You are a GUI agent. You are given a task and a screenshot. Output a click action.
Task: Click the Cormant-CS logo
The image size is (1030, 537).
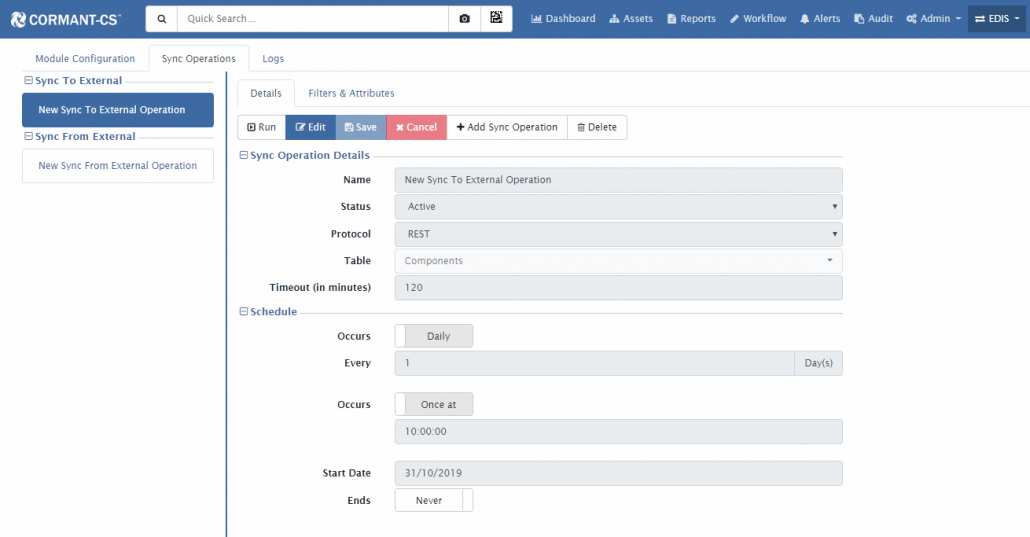65,19
